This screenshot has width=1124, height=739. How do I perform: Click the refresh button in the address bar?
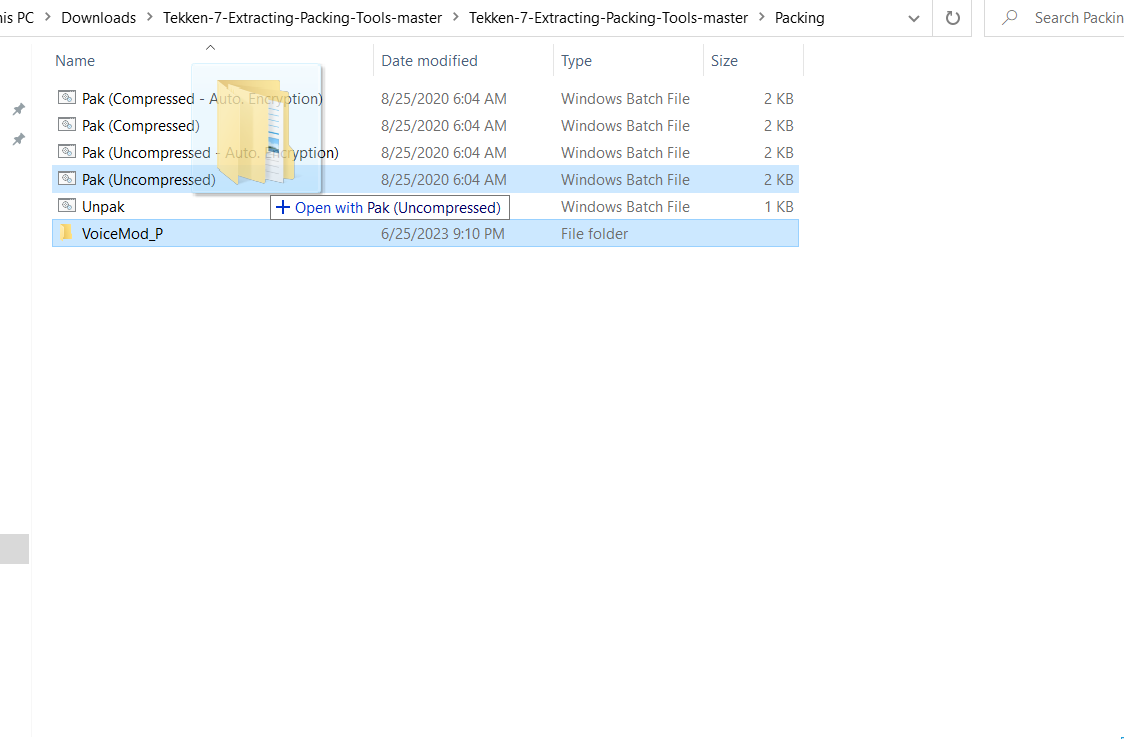[952, 18]
